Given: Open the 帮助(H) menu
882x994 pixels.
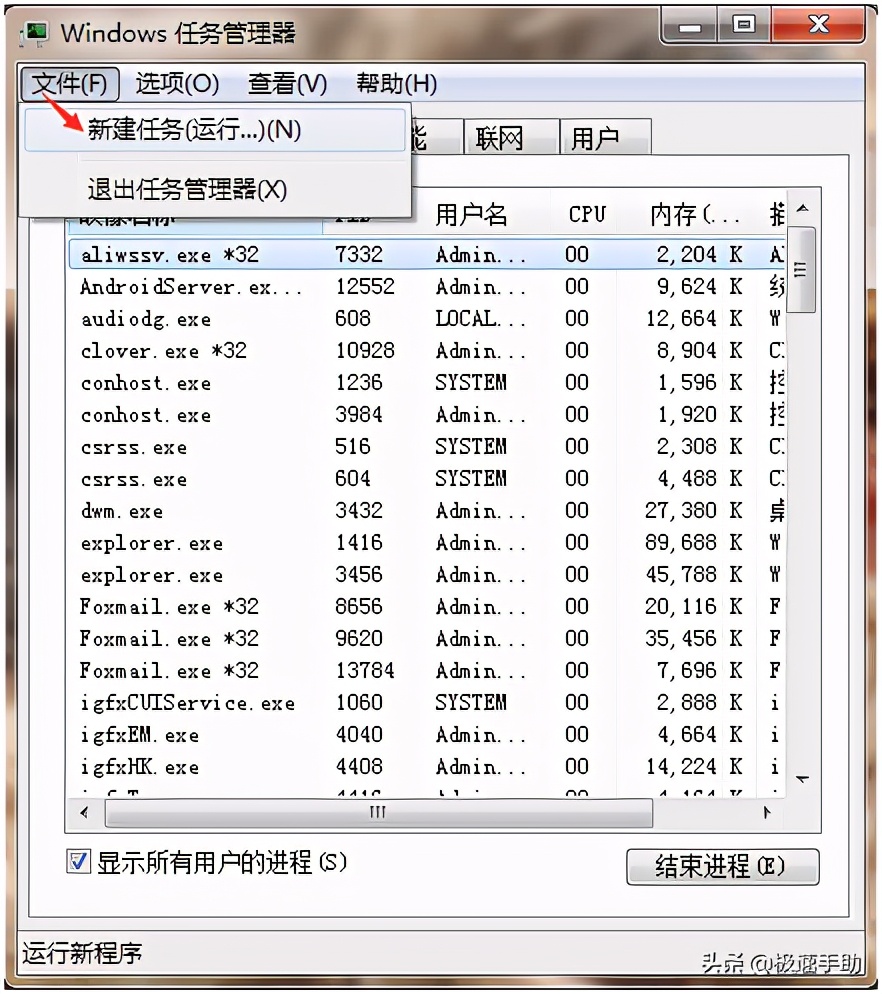Looking at the screenshot, I should [x=394, y=84].
